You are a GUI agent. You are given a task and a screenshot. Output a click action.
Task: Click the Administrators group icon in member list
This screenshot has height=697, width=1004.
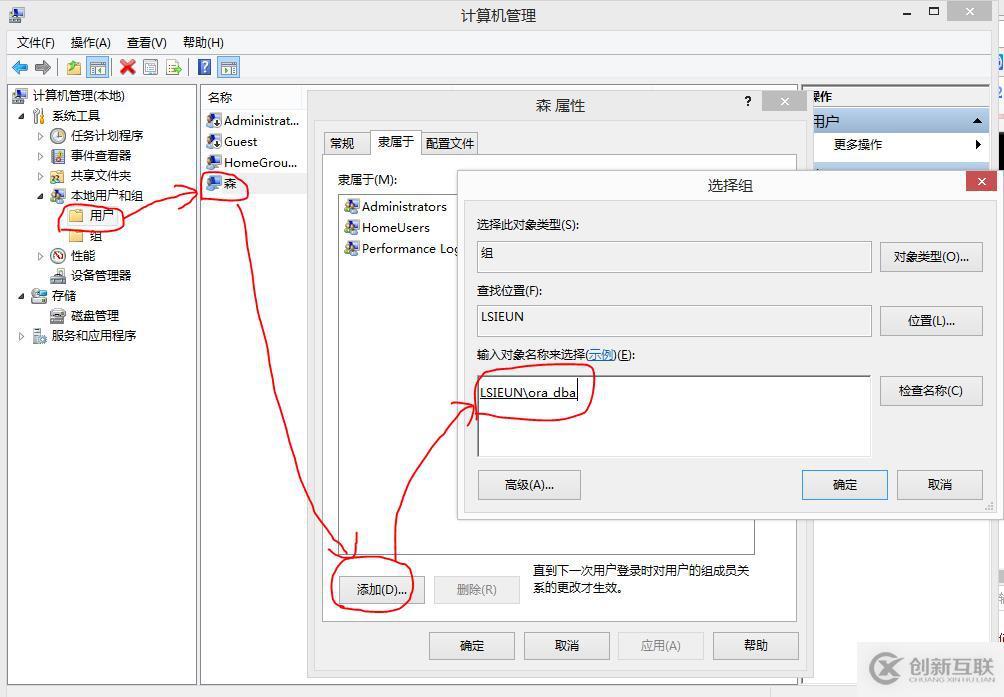point(352,206)
